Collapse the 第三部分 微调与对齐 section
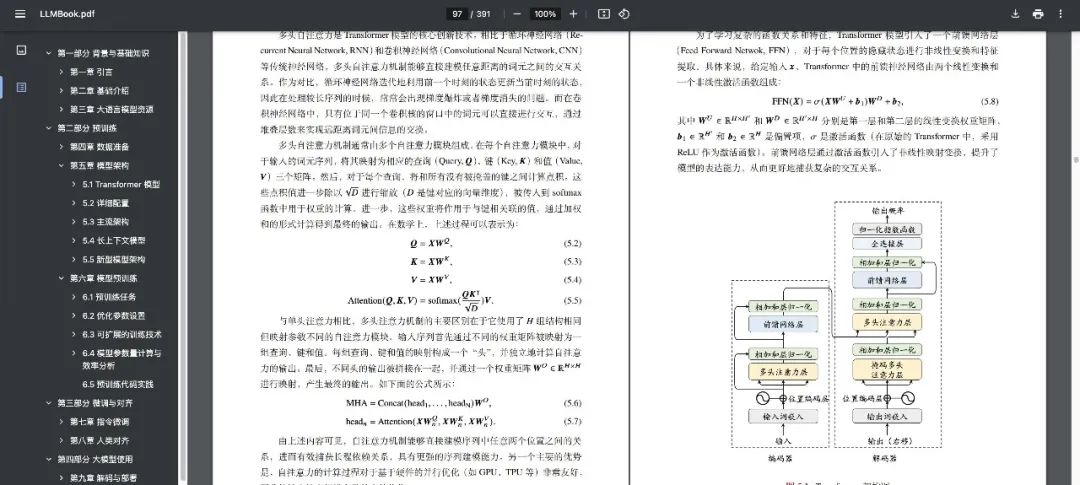Image resolution: width=1080 pixels, height=485 pixels. point(48,403)
